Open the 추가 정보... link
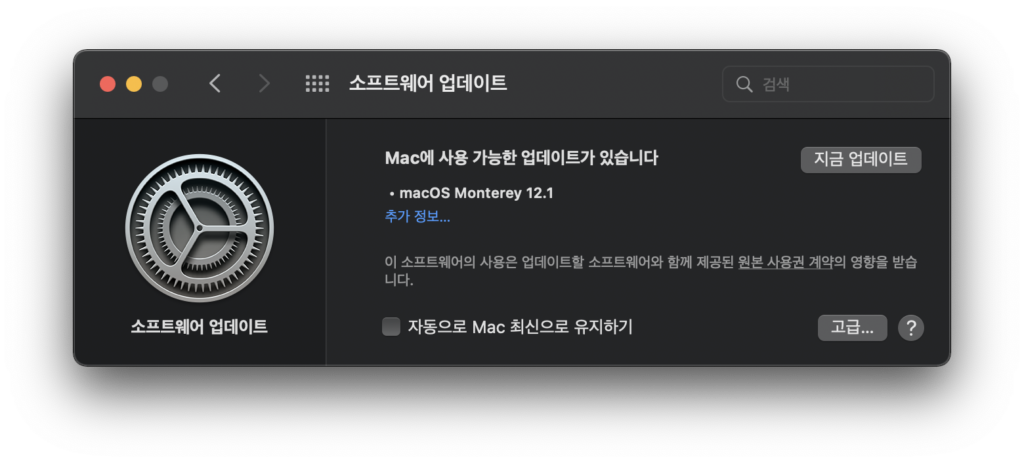1024x463 pixels. [x=417, y=217]
